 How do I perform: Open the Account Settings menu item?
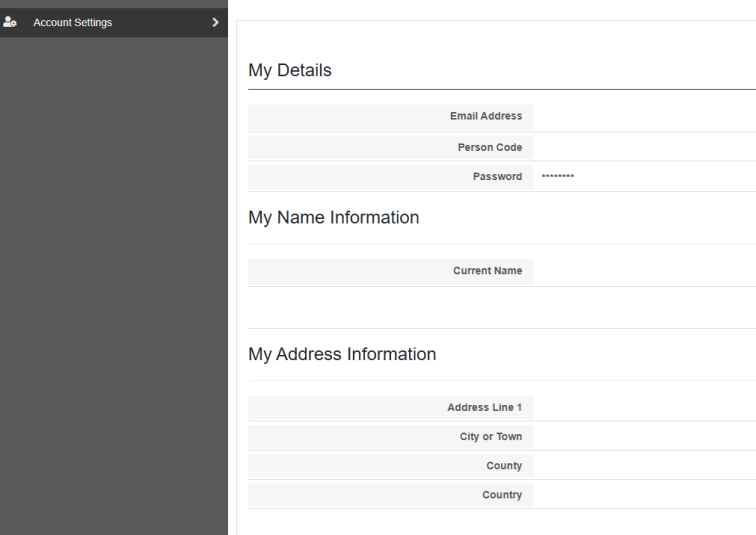tap(114, 22)
